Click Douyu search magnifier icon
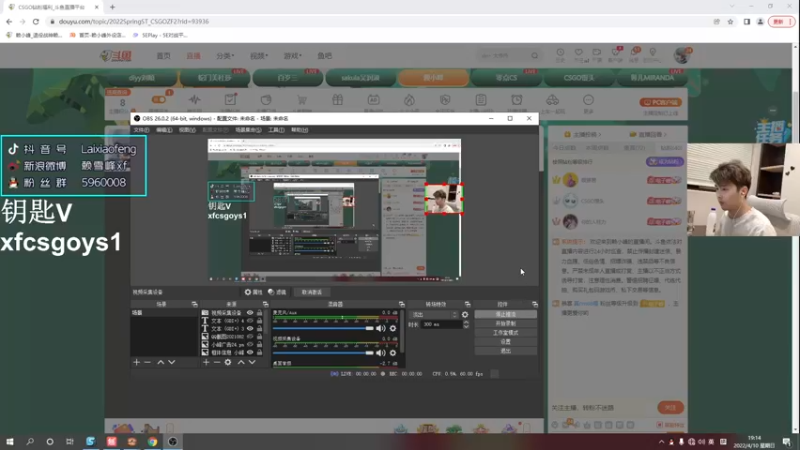The width and height of the screenshot is (800, 450). 535,56
